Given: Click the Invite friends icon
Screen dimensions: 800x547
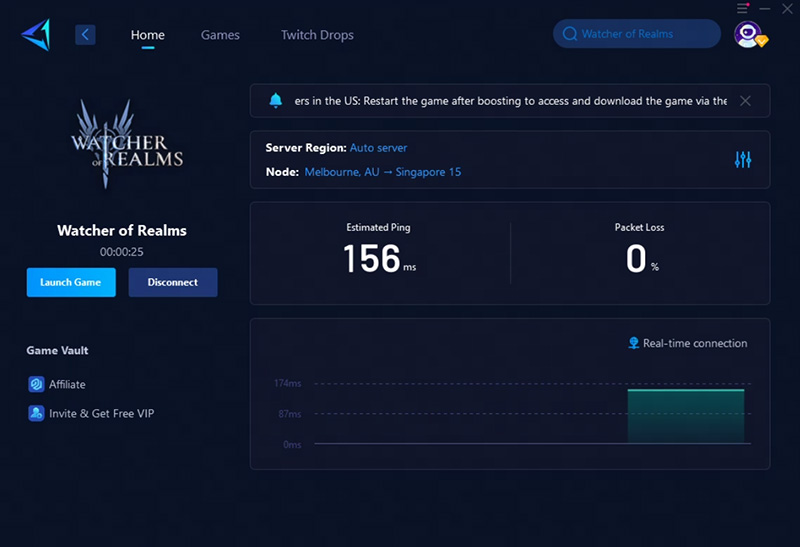Looking at the screenshot, I should (x=36, y=413).
